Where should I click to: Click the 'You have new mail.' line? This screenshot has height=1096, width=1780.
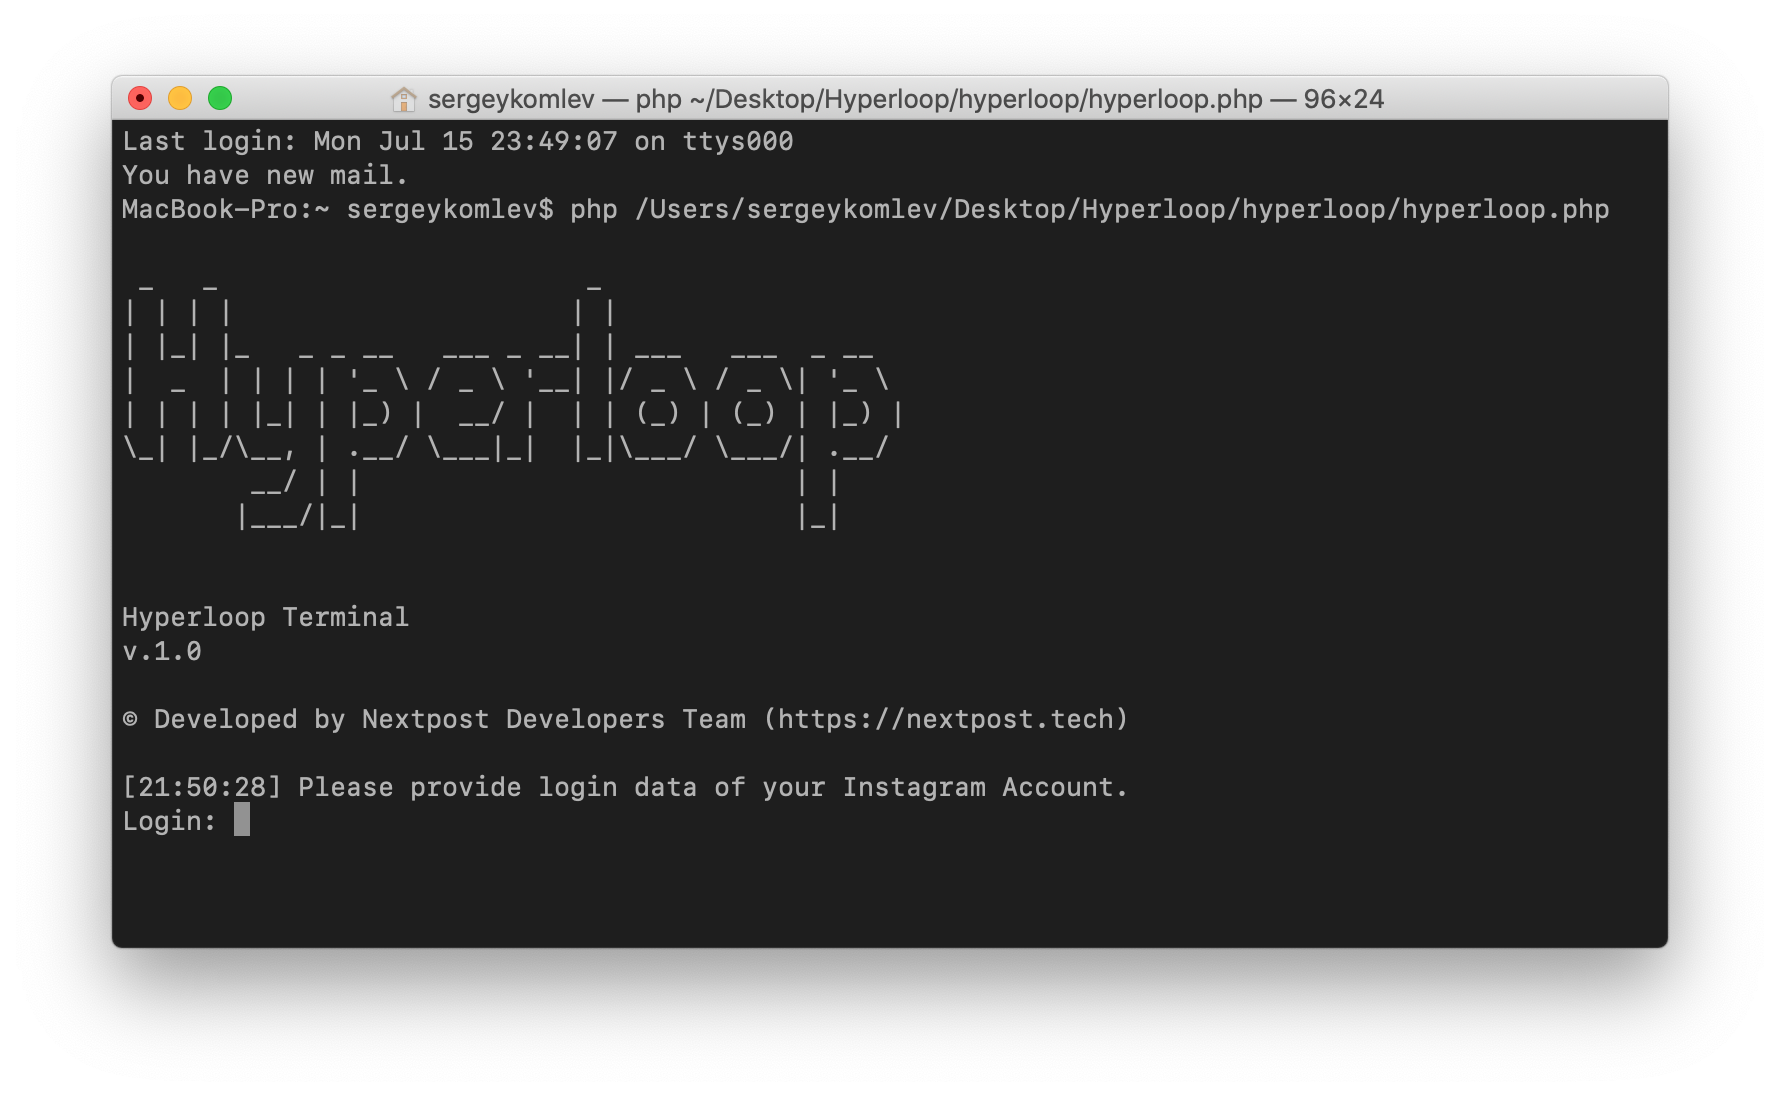click(265, 176)
